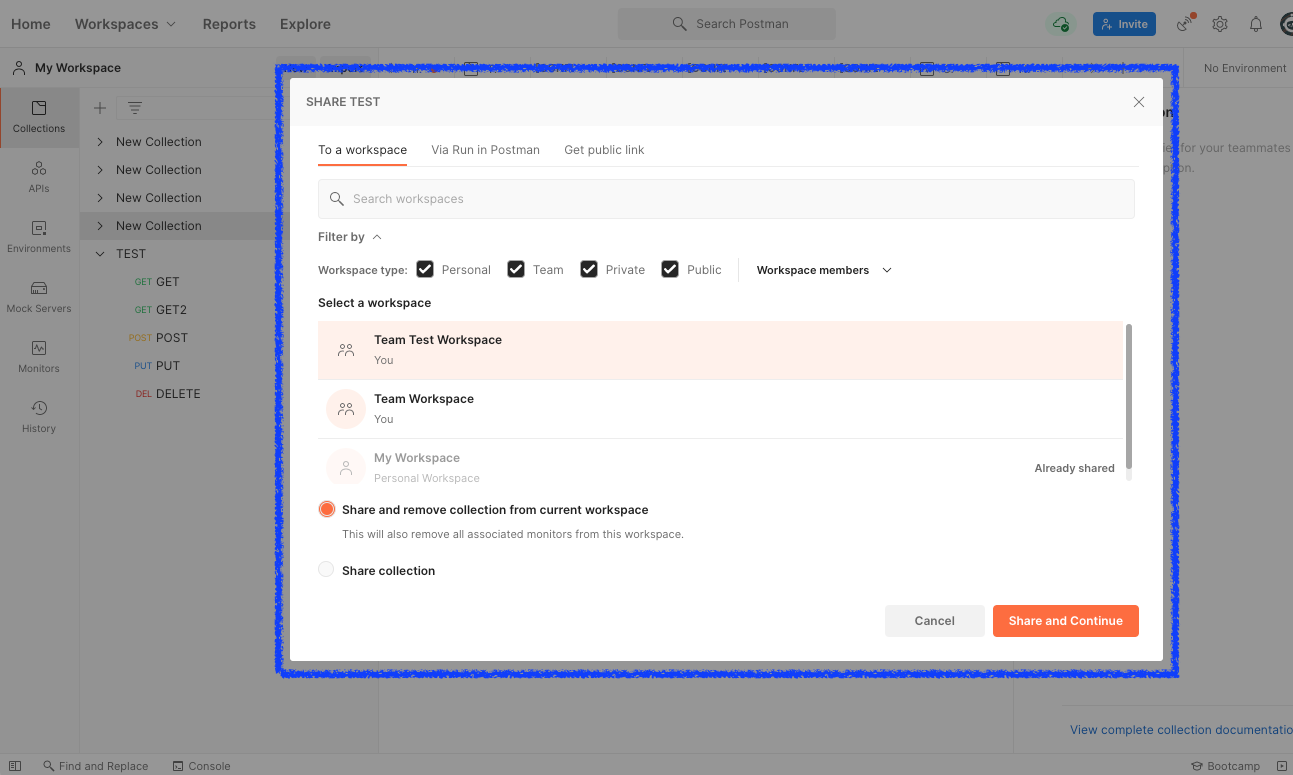
Task: Open the APIs sidebar section
Action: pos(39,177)
